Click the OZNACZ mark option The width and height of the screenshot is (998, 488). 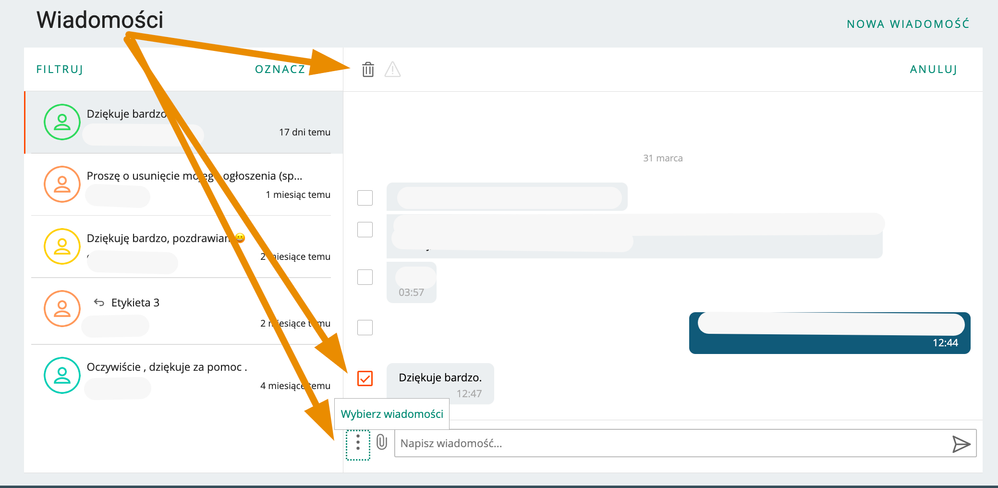[280, 69]
